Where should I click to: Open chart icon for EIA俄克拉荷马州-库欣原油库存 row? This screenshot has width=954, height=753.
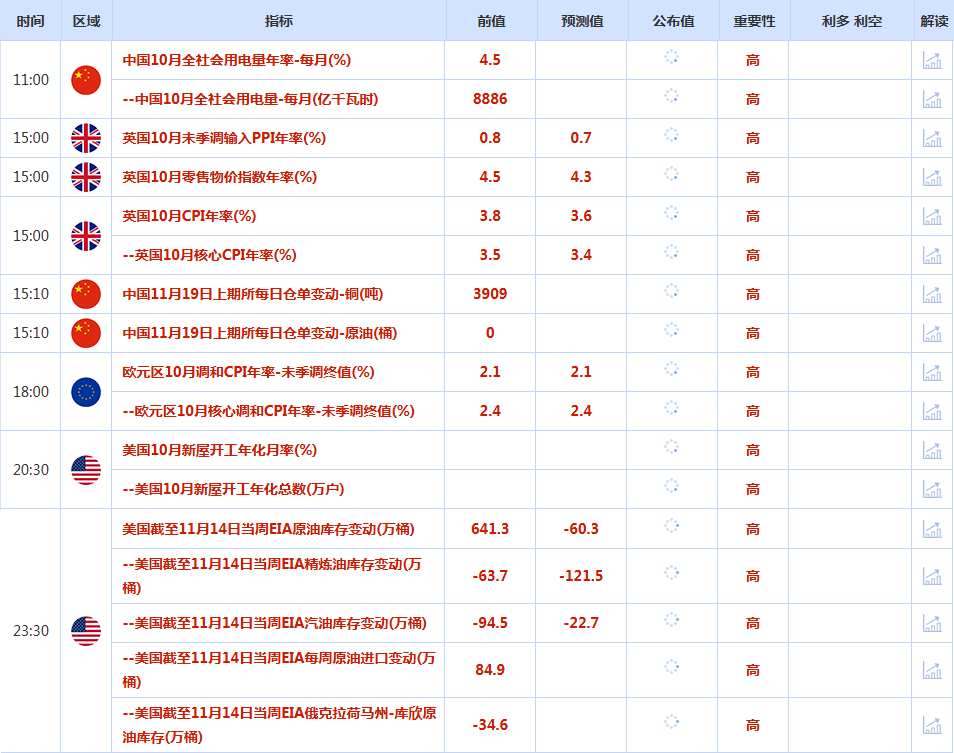(x=932, y=725)
